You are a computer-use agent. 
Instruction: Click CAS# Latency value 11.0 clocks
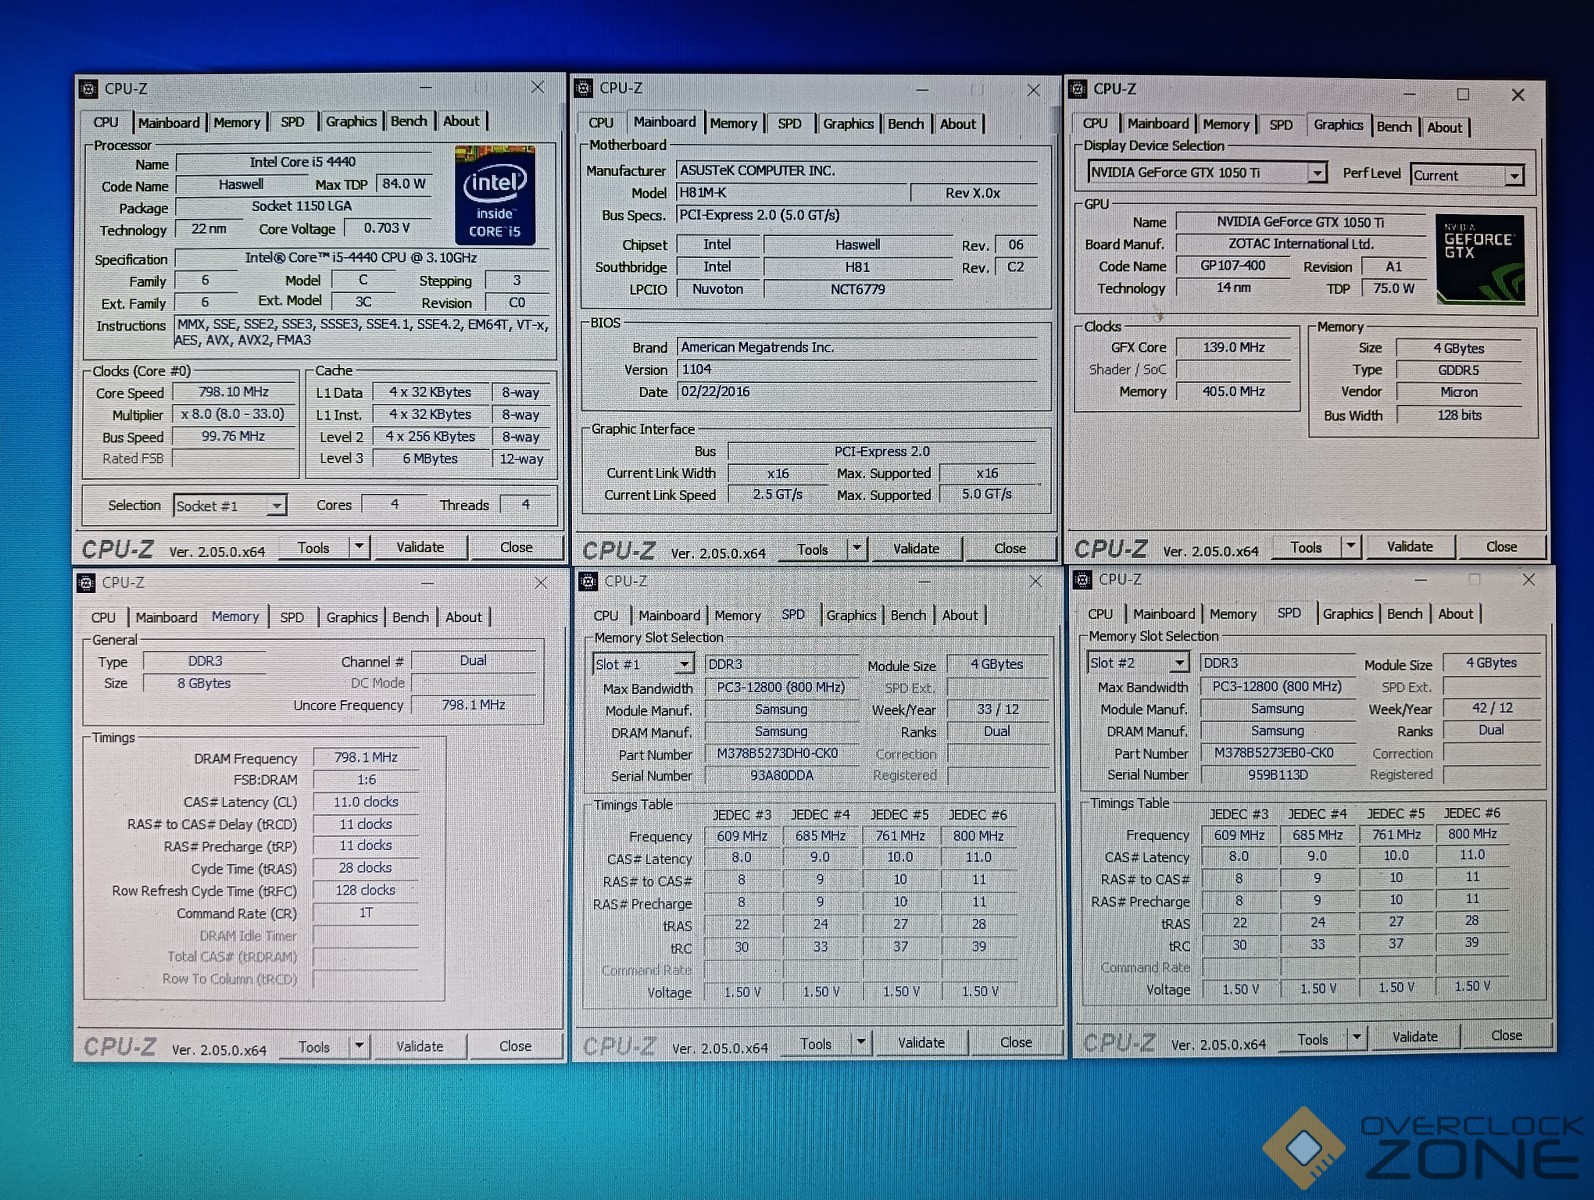click(366, 802)
